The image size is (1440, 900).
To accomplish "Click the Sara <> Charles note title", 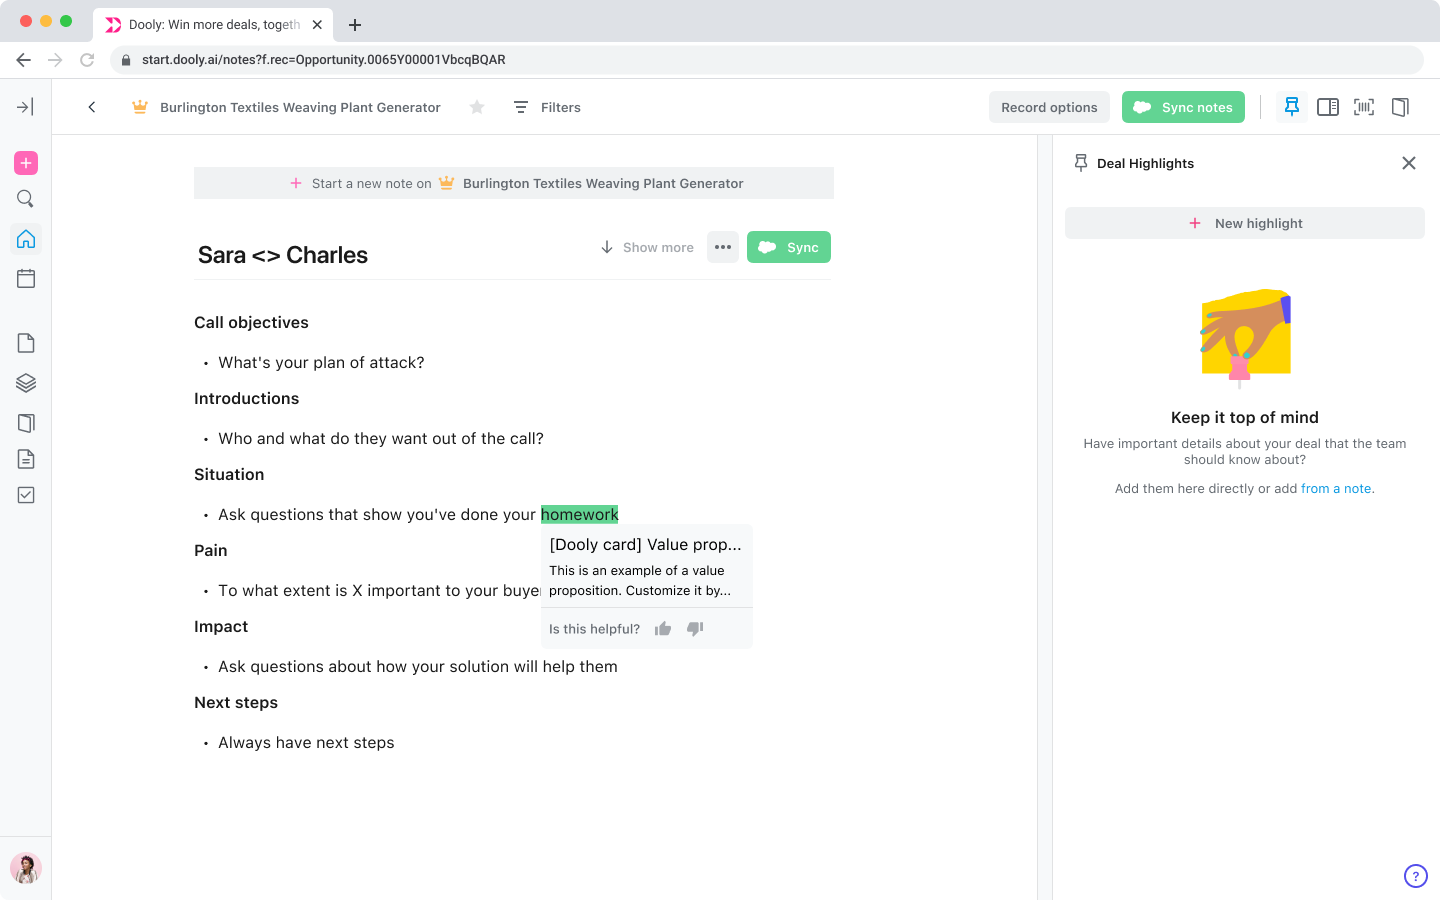I will click(x=283, y=255).
